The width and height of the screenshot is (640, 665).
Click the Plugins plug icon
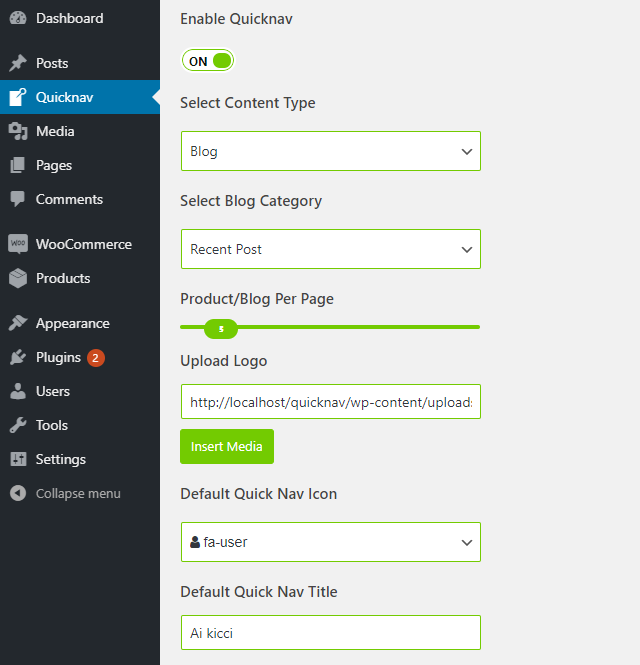click(18, 357)
